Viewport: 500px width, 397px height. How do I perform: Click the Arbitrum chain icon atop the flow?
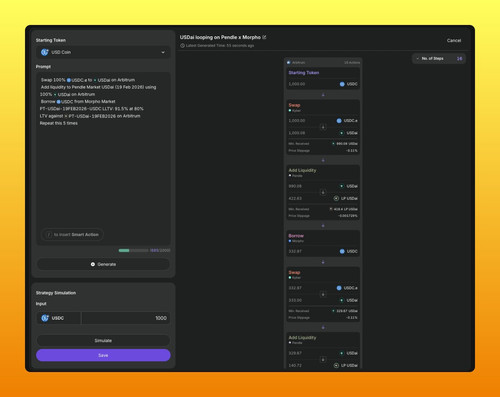[289, 63]
